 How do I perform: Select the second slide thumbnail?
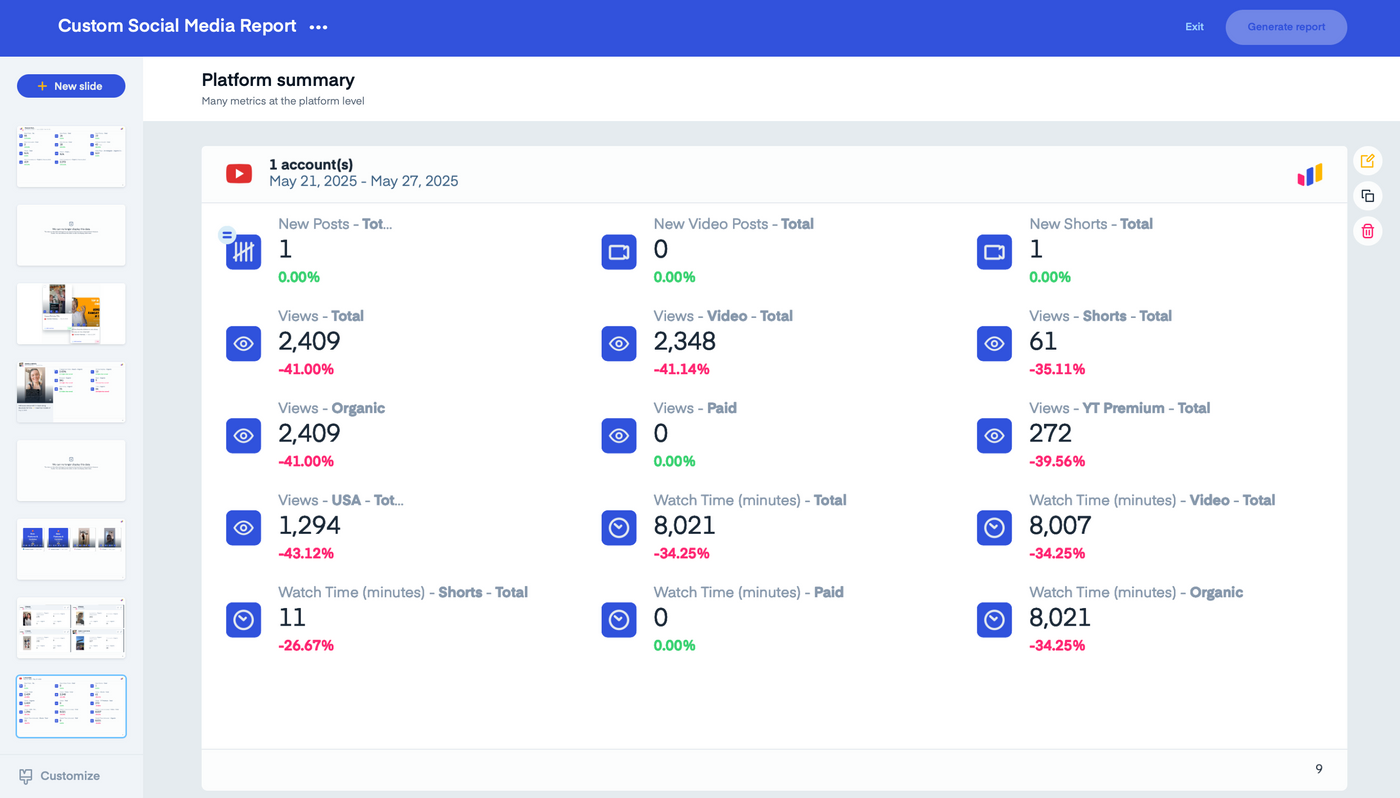click(71, 235)
